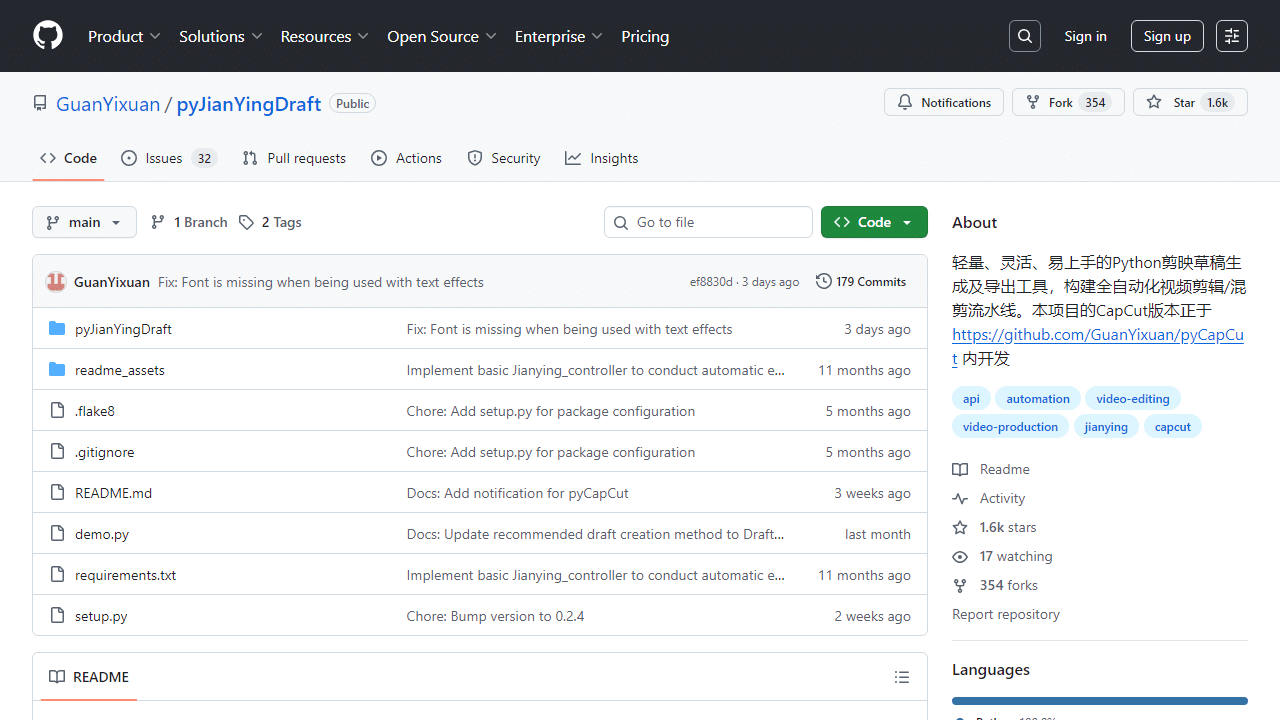
Task: Click the Sign up button
Action: [1167, 36]
